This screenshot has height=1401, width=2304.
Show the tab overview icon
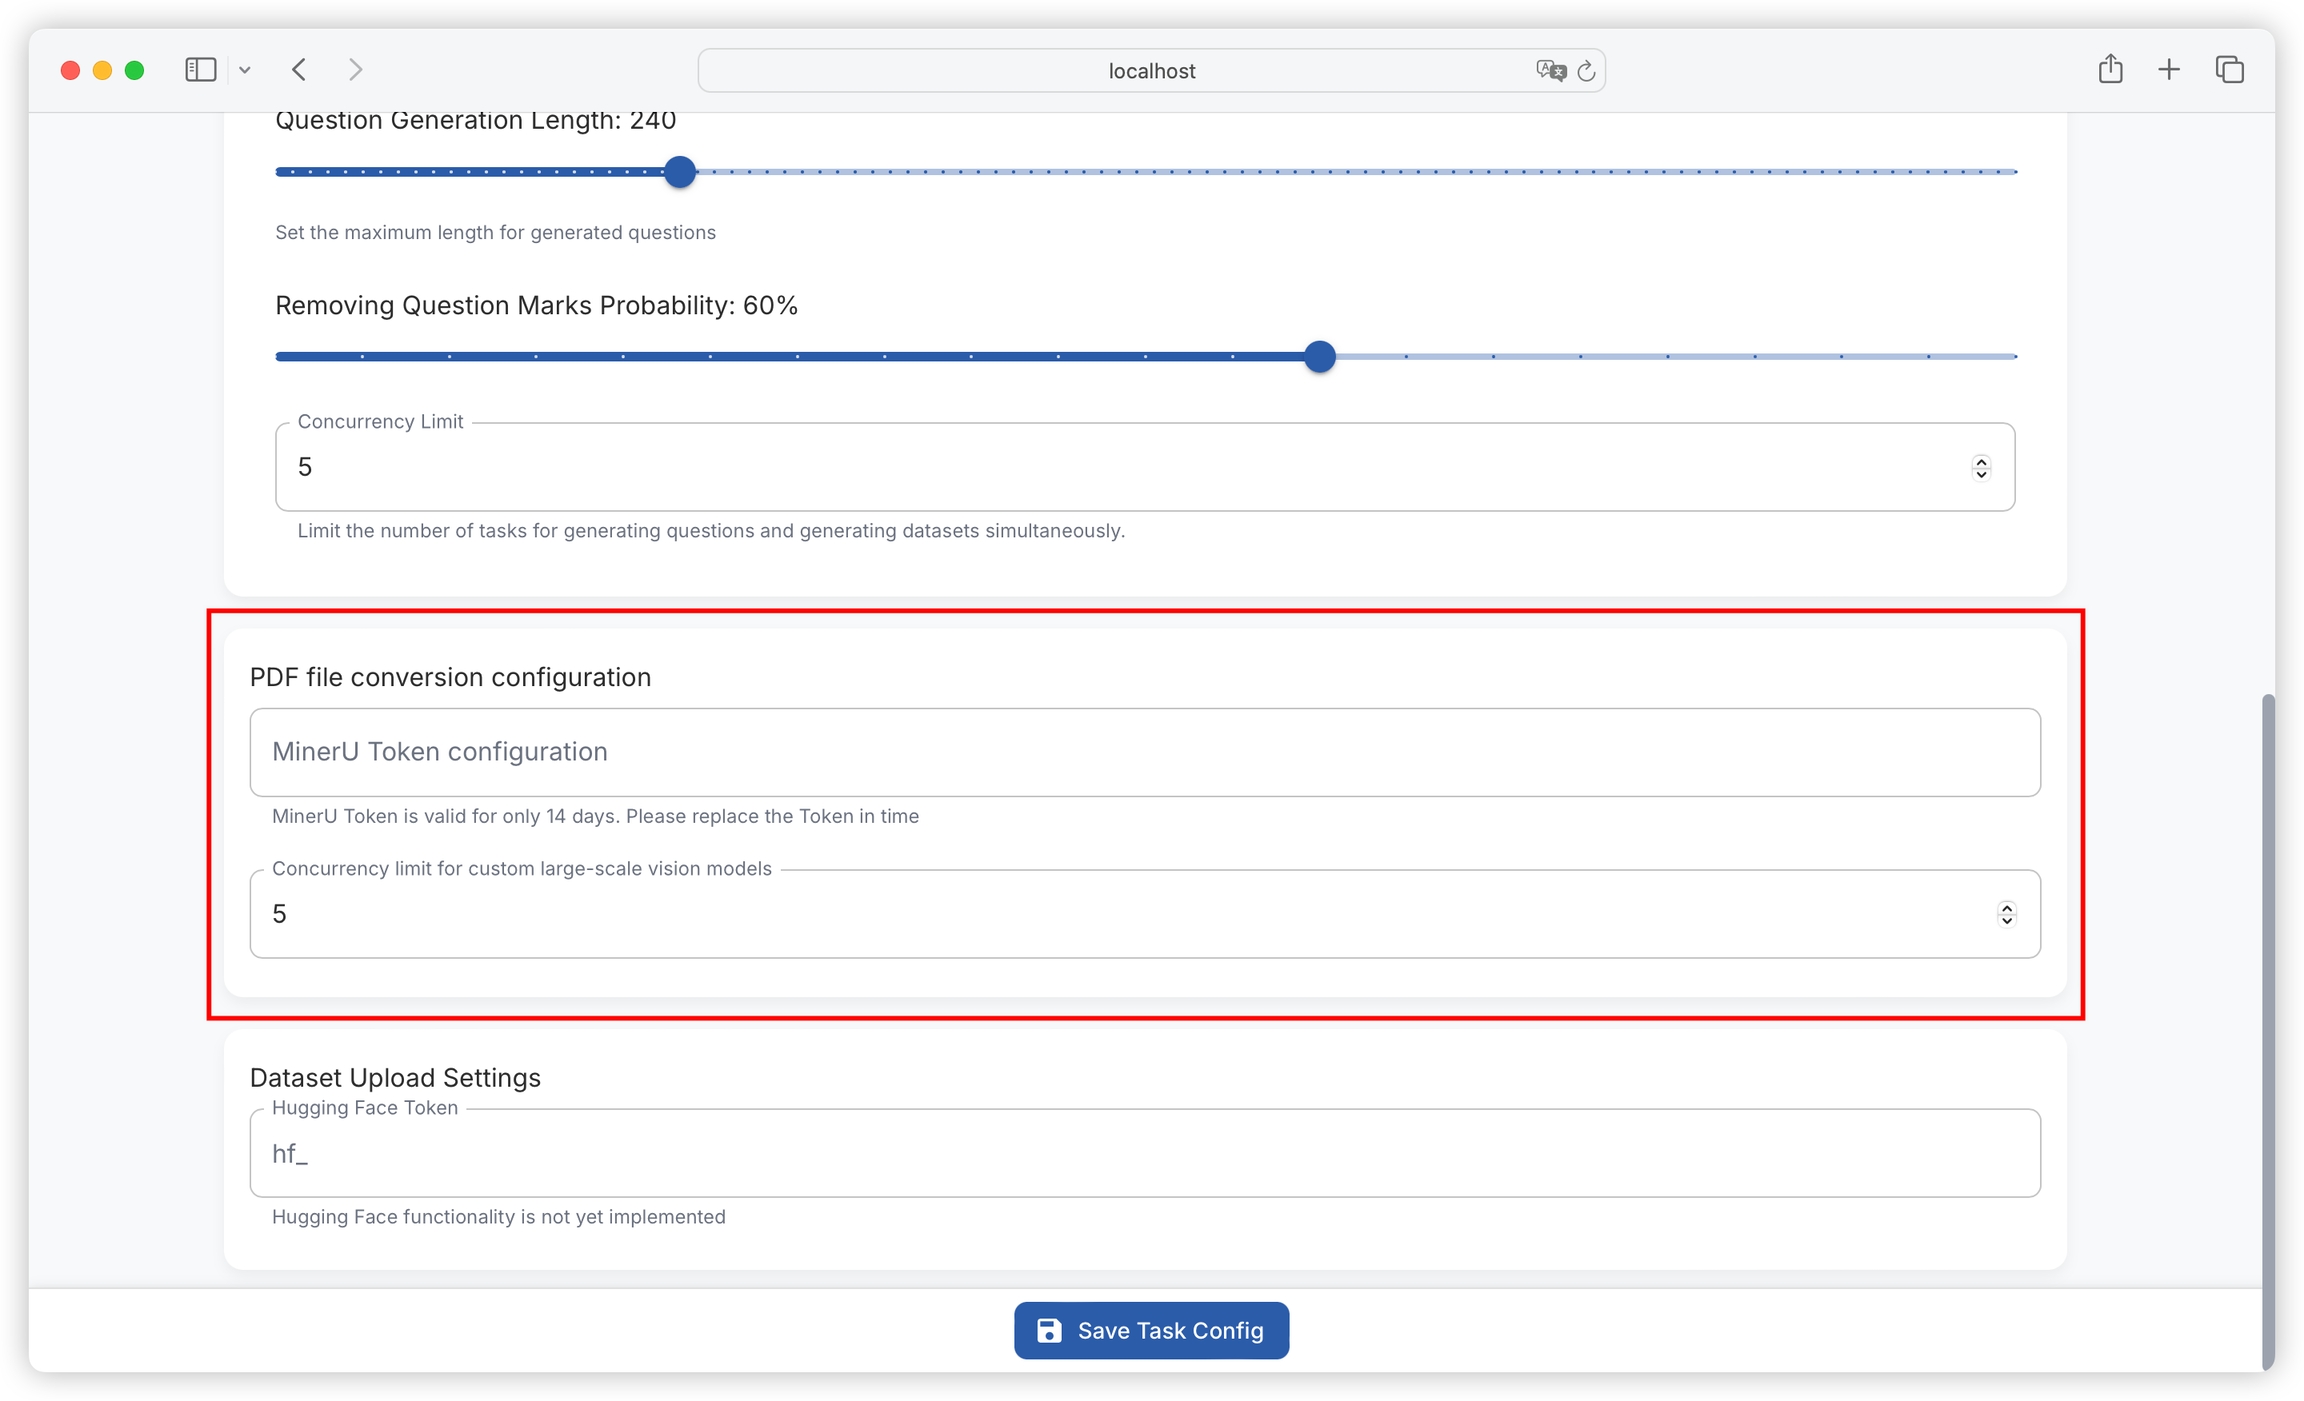pos(2229,69)
